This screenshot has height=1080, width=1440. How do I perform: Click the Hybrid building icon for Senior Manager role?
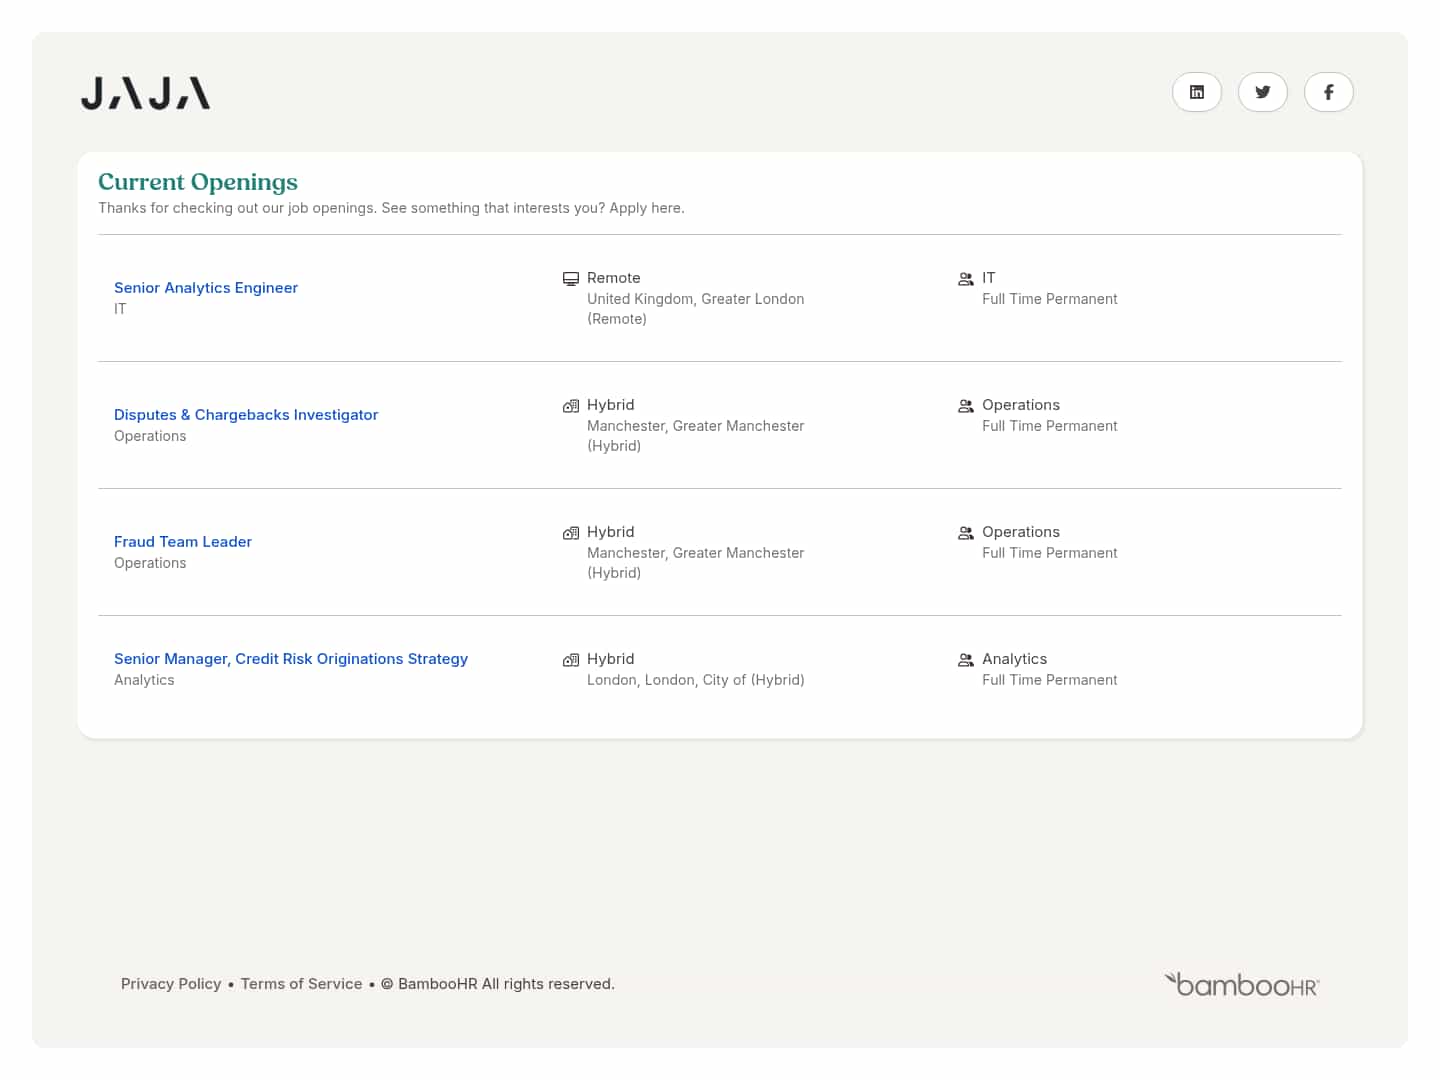click(571, 660)
